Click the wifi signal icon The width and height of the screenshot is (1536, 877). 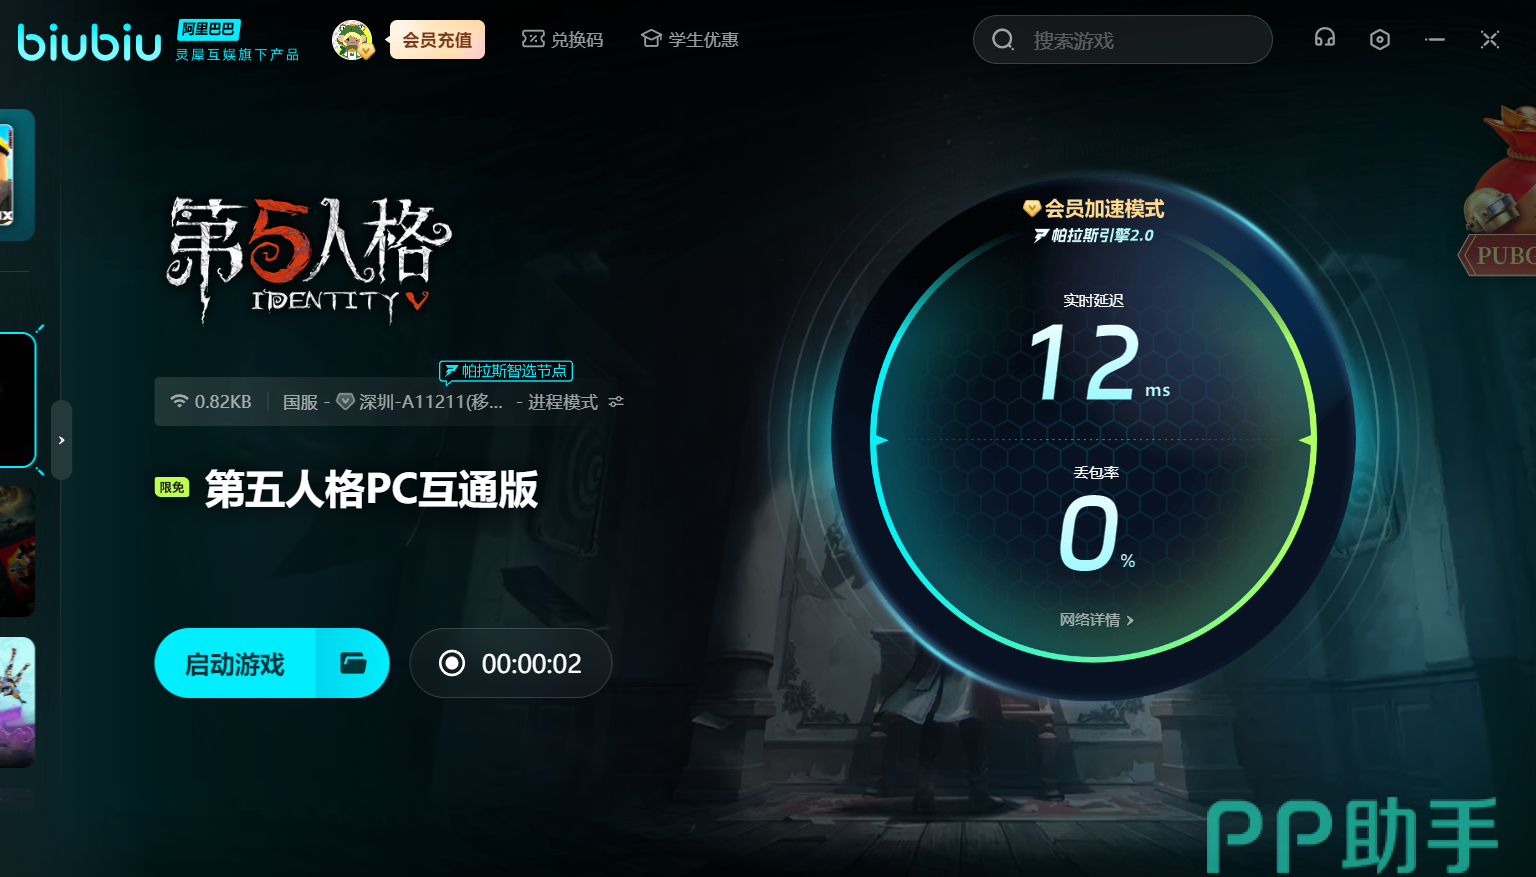click(x=179, y=401)
